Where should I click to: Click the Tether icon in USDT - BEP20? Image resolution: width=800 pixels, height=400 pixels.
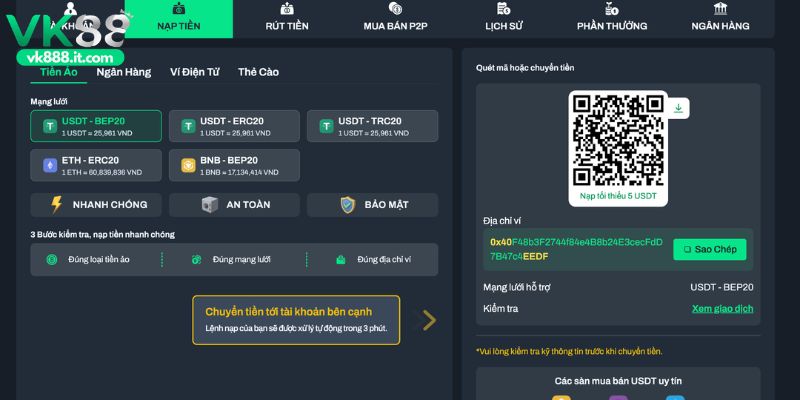(x=50, y=126)
